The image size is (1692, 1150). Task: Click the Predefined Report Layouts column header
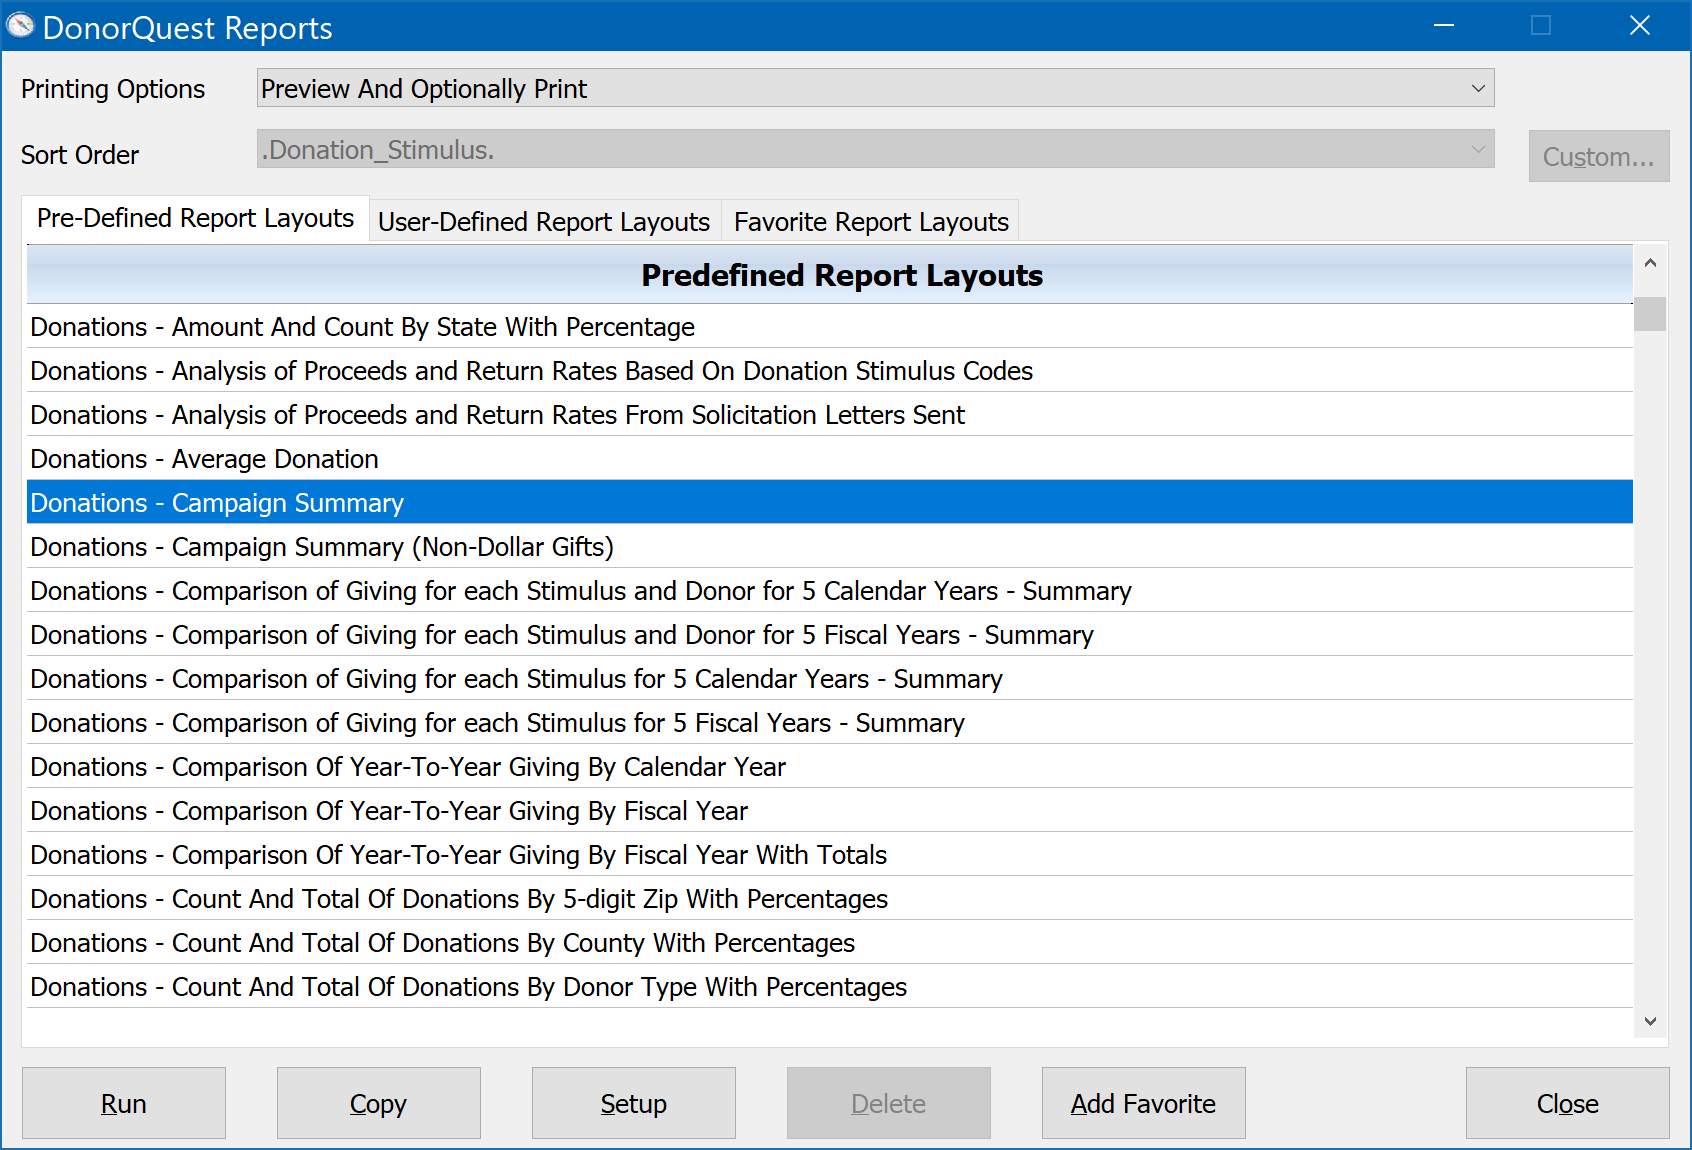[x=830, y=275]
